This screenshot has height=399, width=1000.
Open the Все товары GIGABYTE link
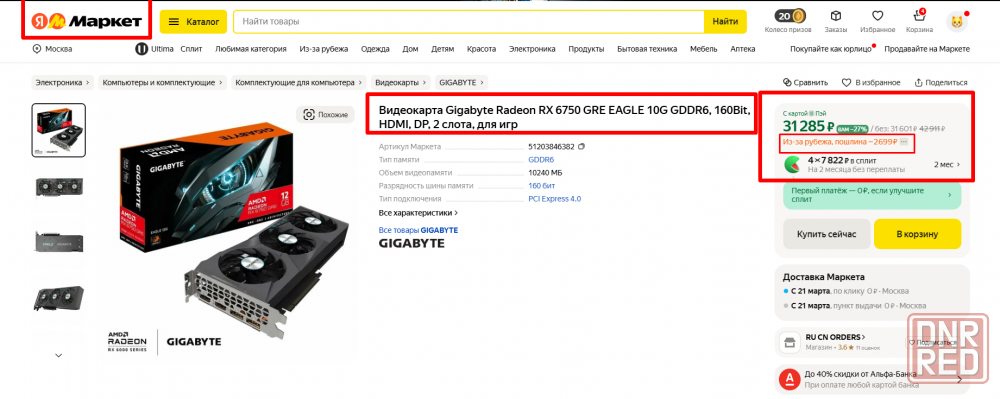tap(418, 230)
